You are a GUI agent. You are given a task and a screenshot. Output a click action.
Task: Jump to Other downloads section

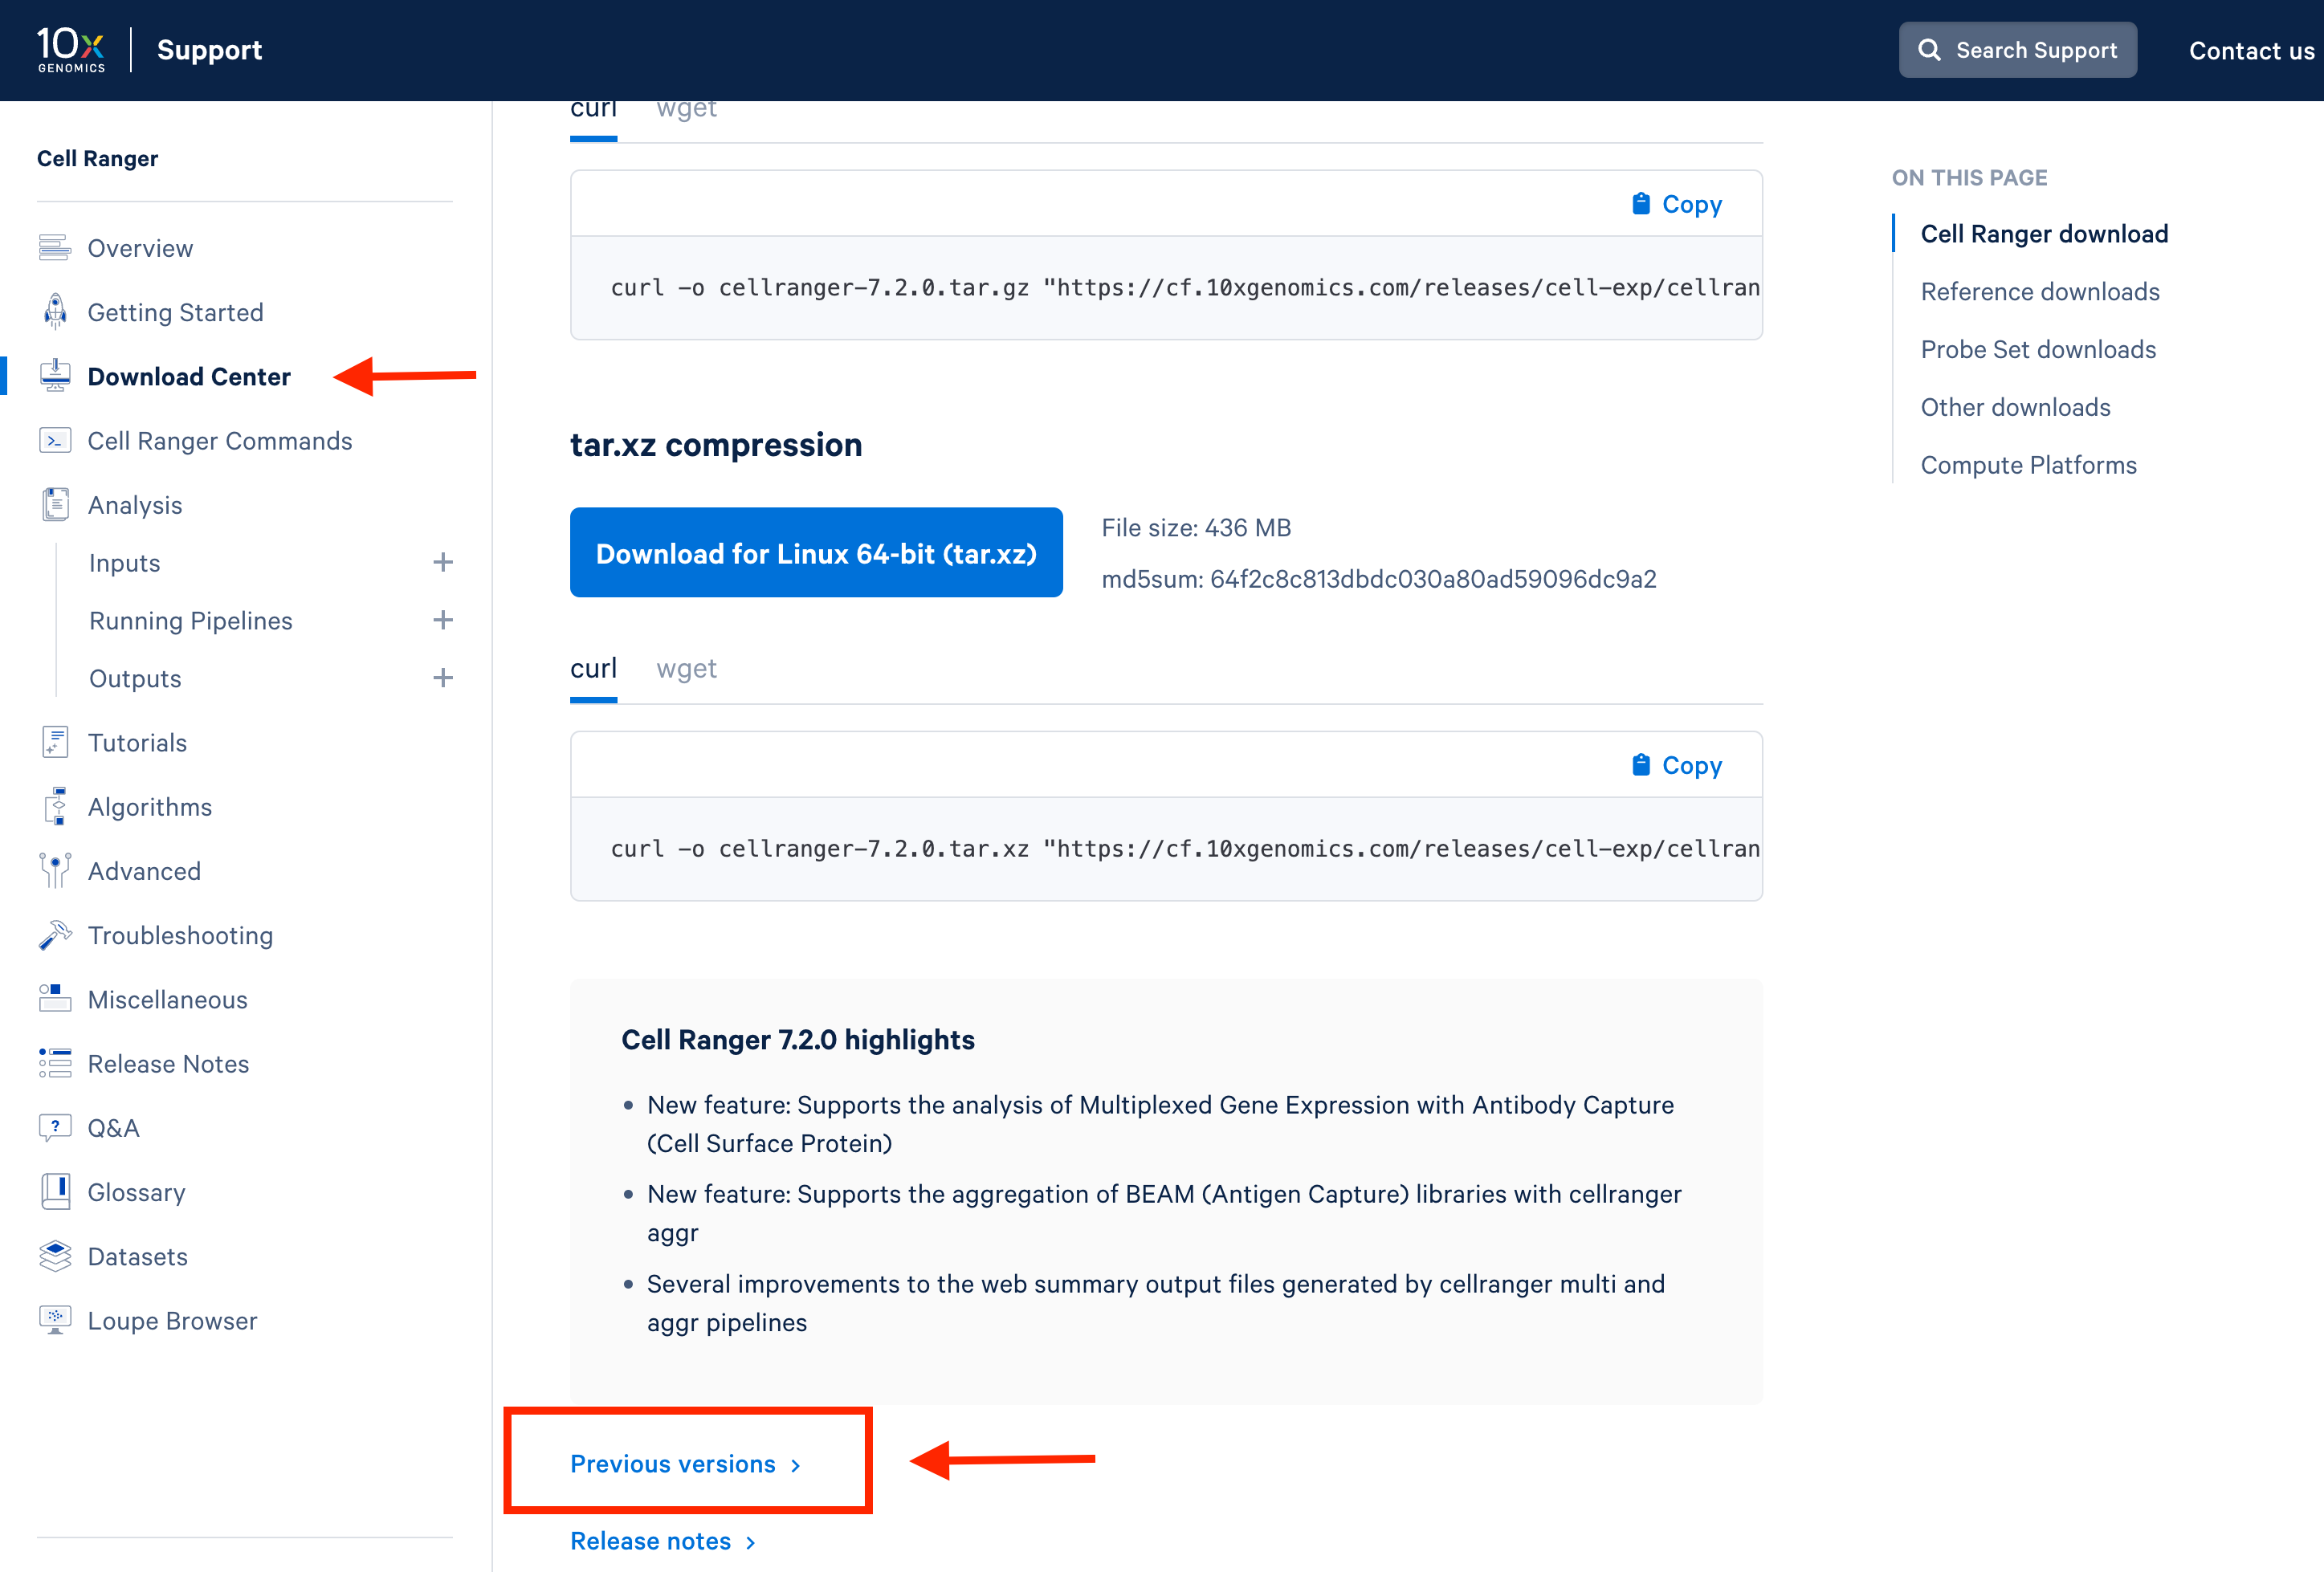2015,407
